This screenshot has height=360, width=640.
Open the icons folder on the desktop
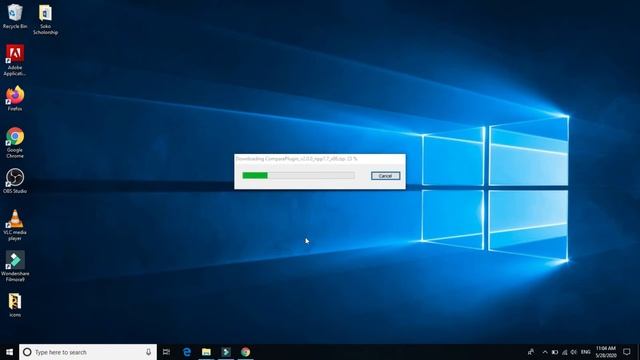15,305
